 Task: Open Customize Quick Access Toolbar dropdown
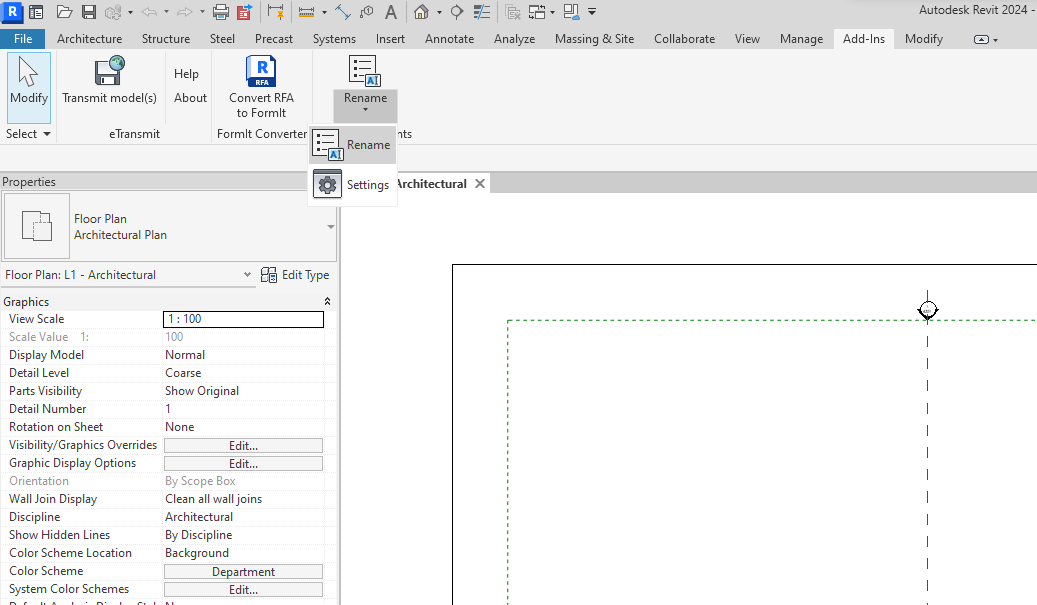[592, 12]
